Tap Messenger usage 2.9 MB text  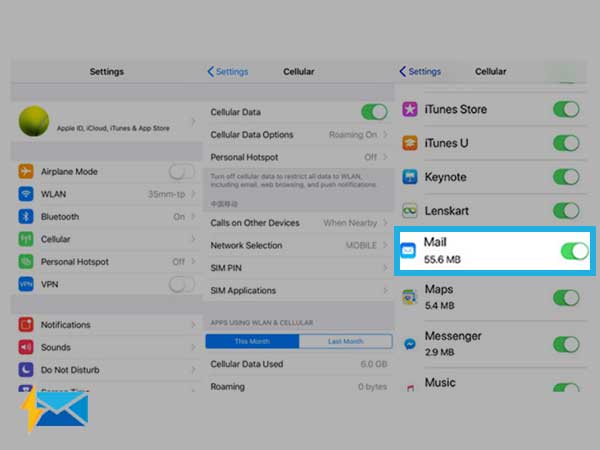pos(440,352)
